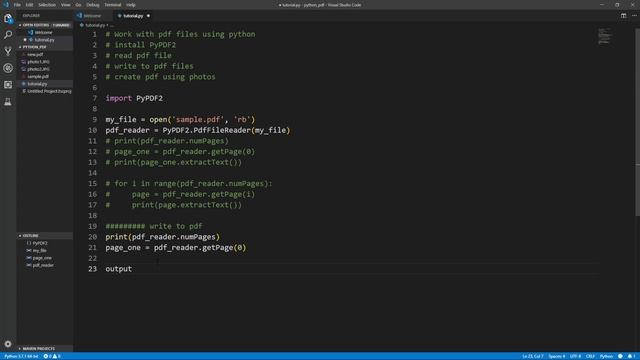Click 'page_one = pdf_reader.getPage(0)' on line 21
The width and height of the screenshot is (640, 360).
click(x=176, y=248)
